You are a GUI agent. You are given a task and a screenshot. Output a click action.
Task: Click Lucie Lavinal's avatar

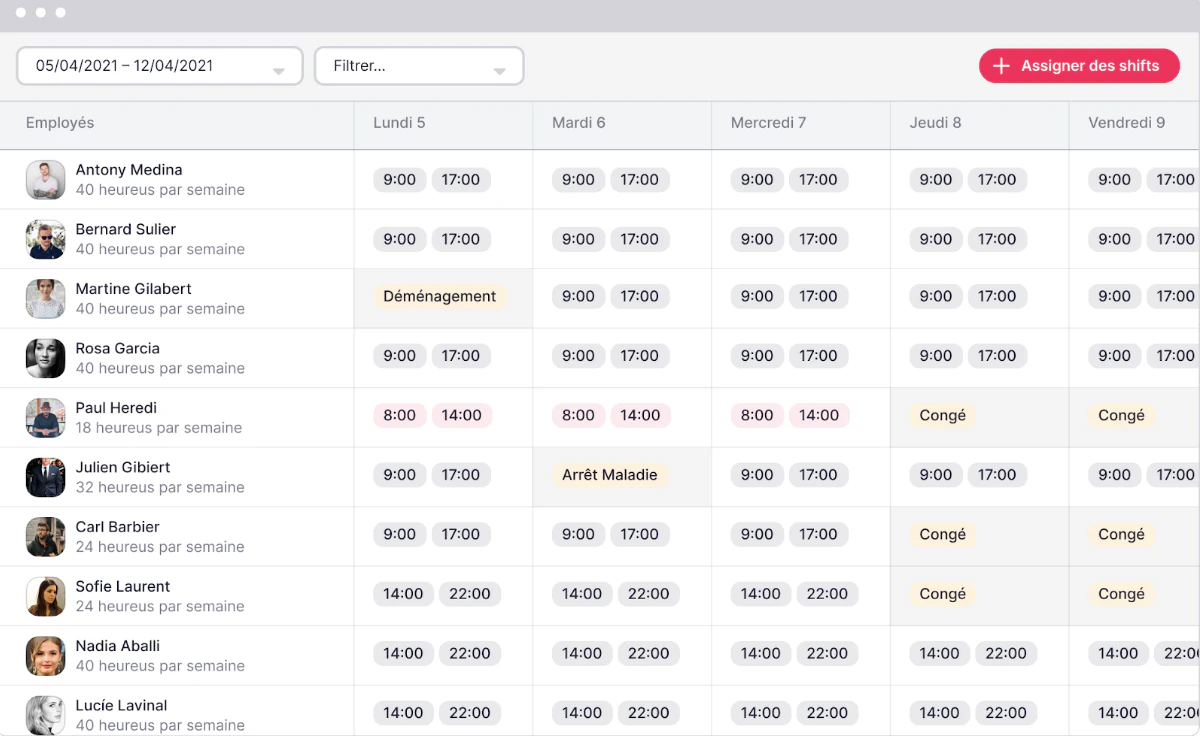point(45,715)
